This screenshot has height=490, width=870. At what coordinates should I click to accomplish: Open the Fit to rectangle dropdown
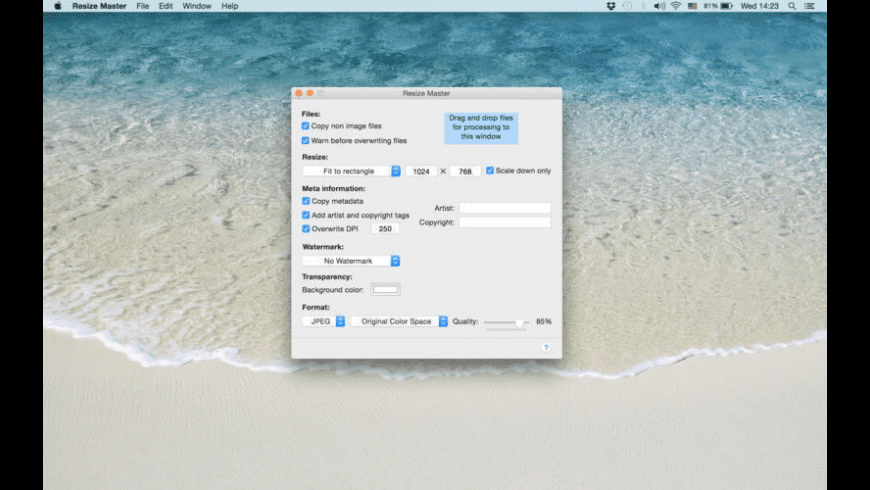point(351,171)
